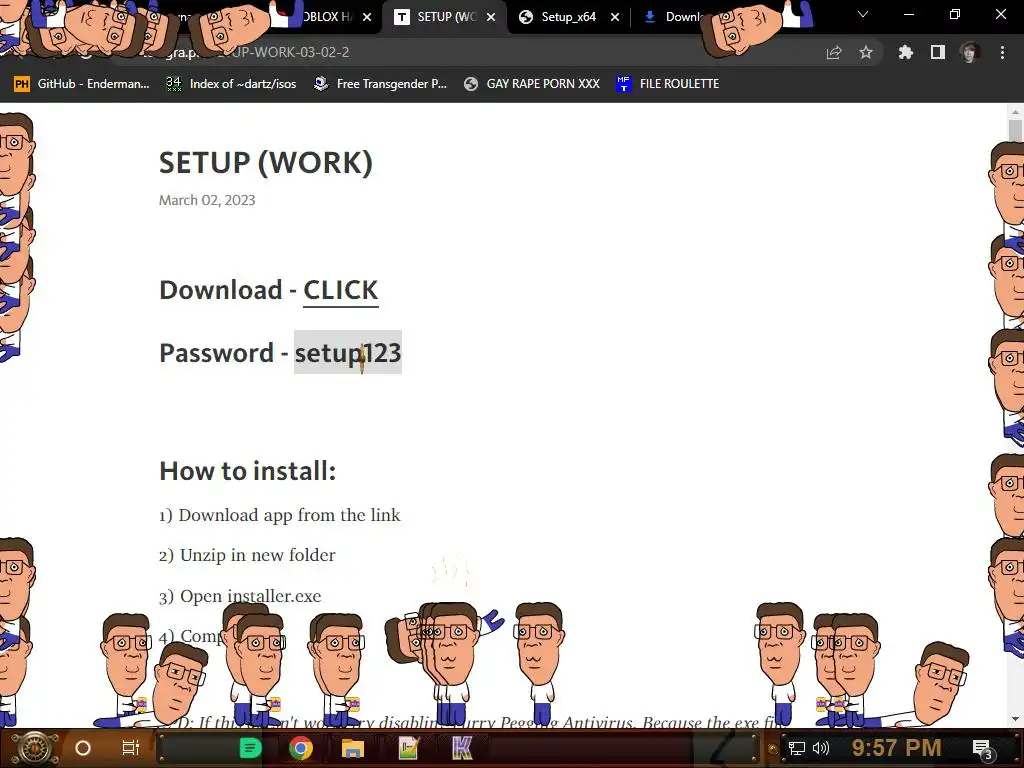Screen dimensions: 1024x768
Task: Open Google Chrome from the taskbar
Action: (x=301, y=748)
